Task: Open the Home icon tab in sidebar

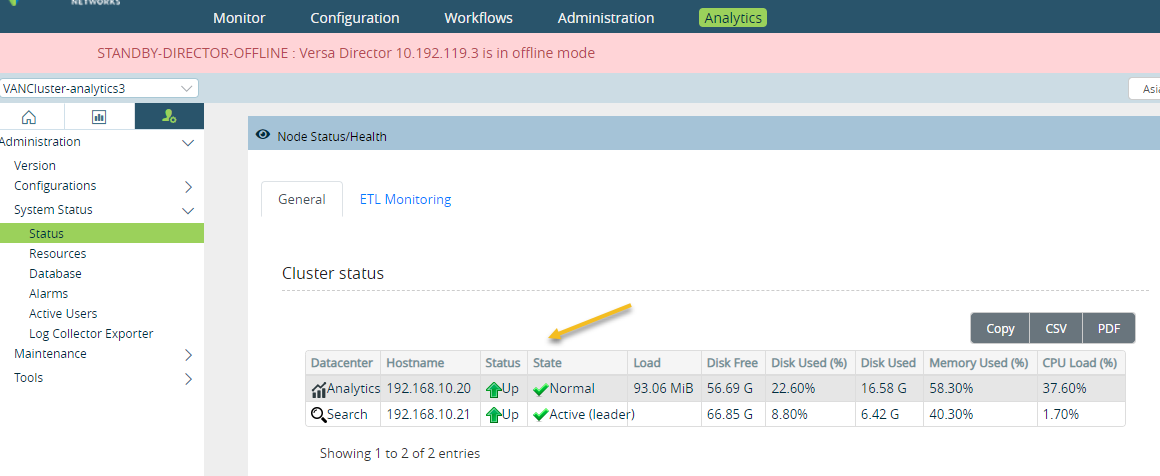Action: [29, 117]
